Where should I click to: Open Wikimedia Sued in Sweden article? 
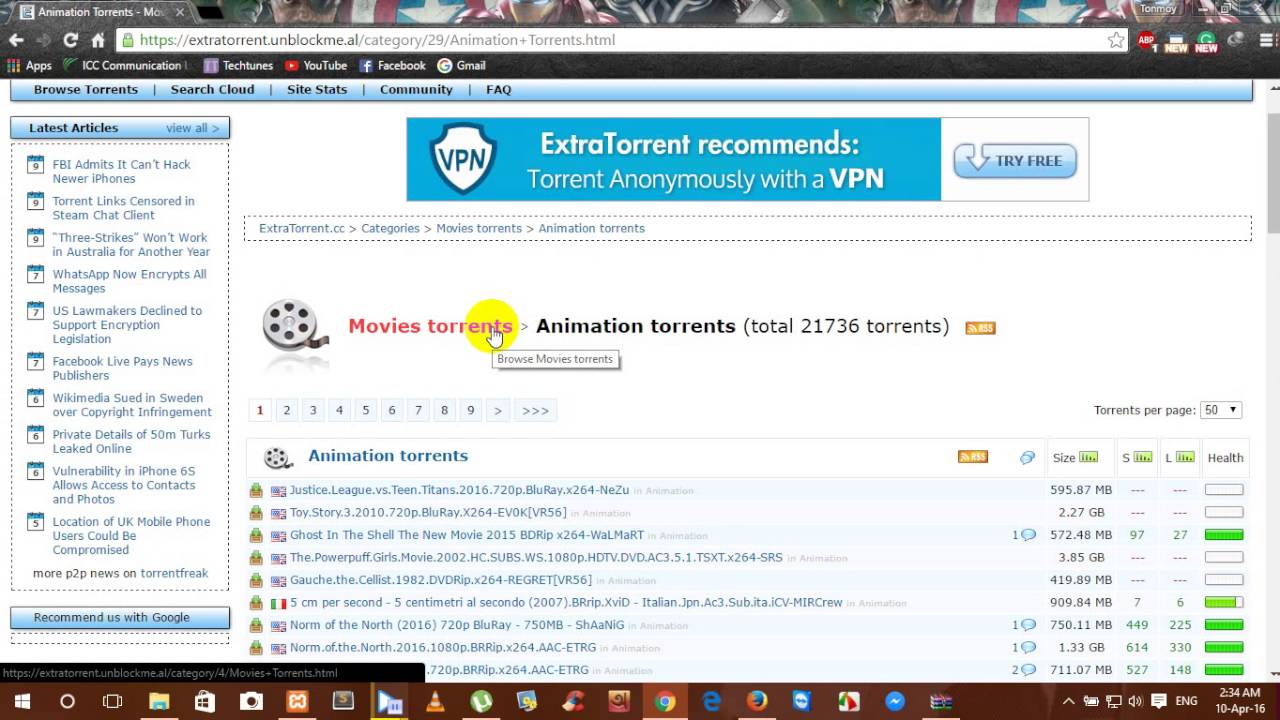click(x=132, y=405)
